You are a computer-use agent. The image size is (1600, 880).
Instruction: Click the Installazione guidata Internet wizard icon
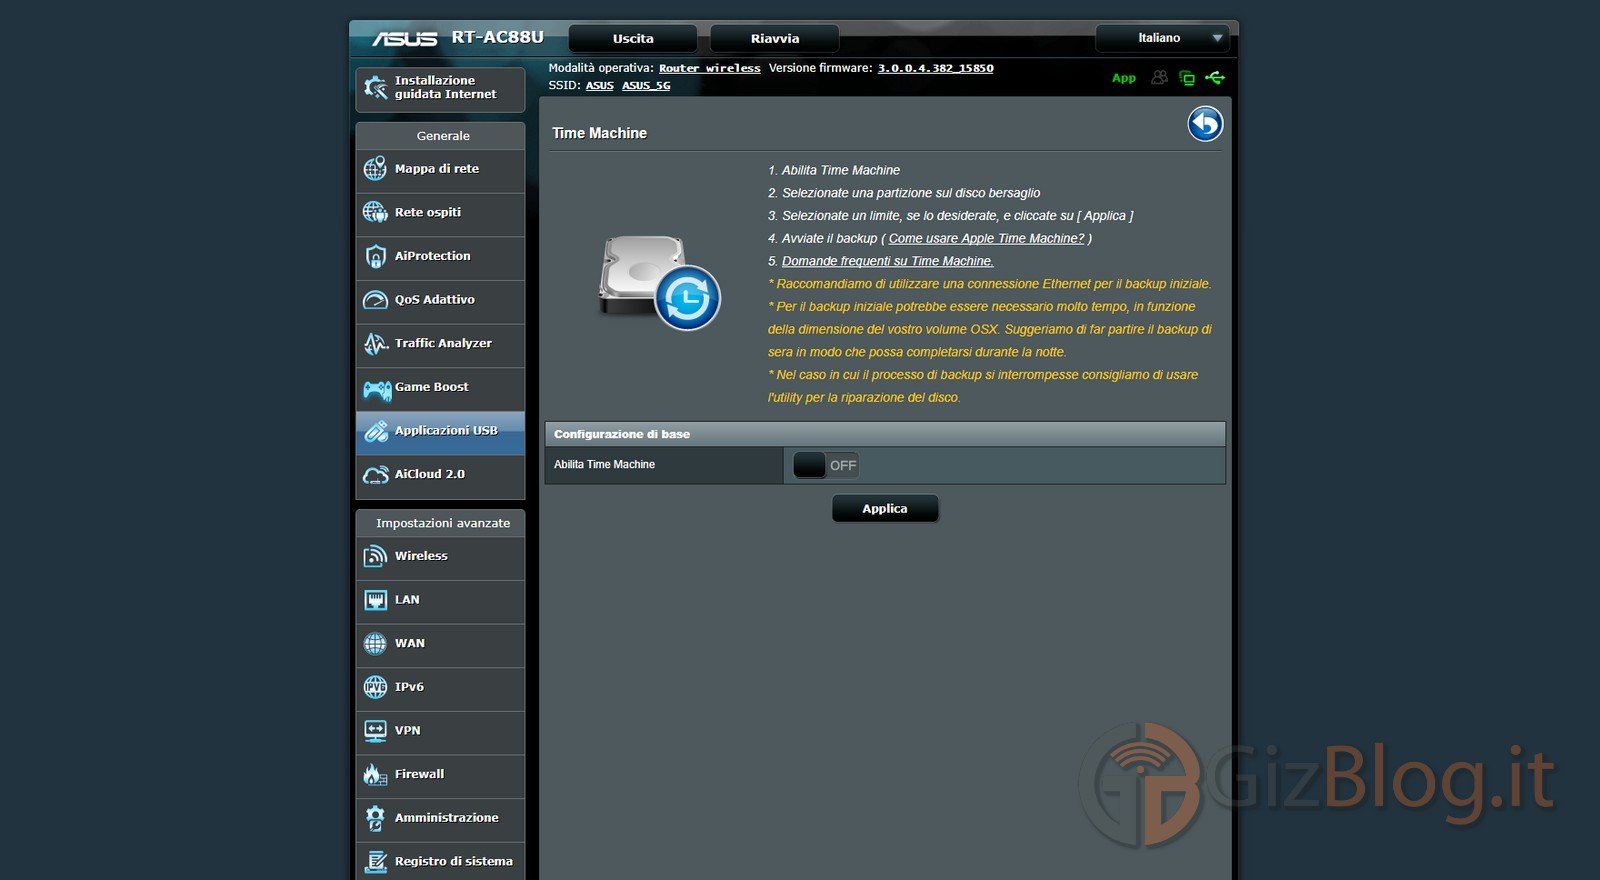click(x=376, y=88)
